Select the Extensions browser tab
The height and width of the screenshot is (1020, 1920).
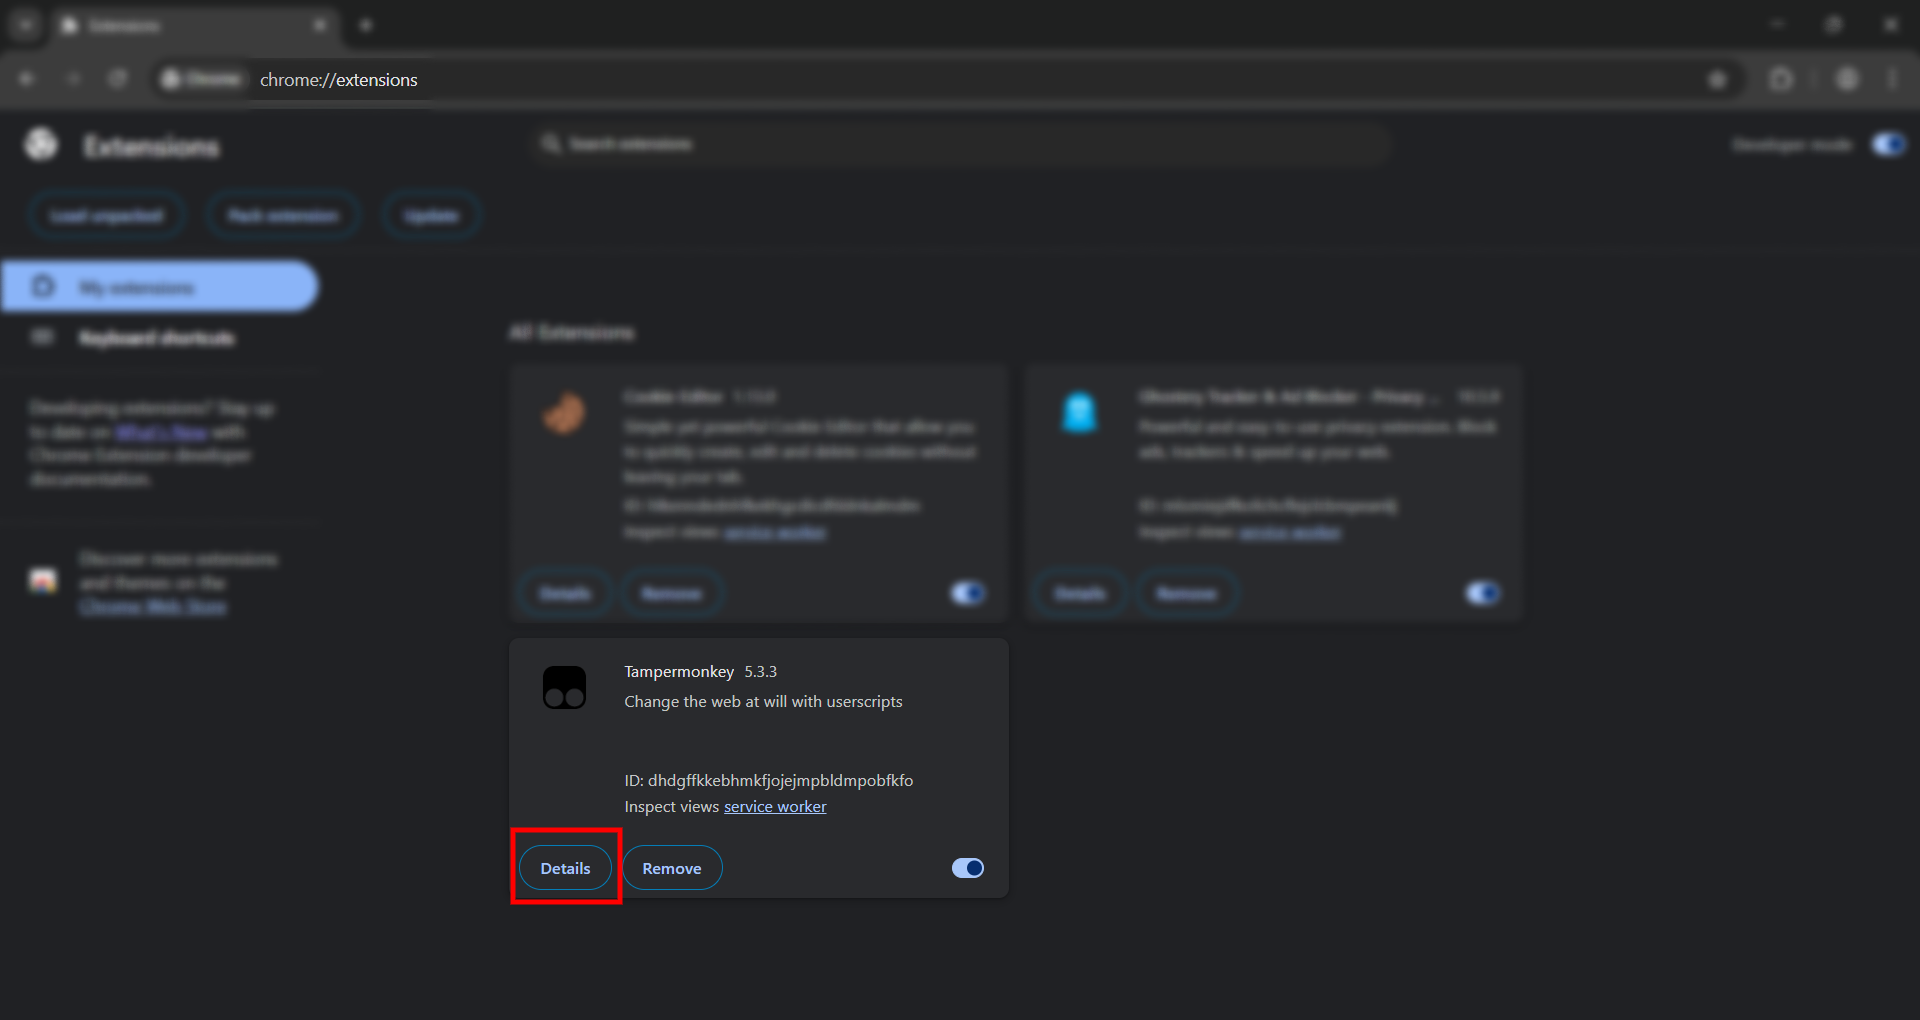coord(195,25)
